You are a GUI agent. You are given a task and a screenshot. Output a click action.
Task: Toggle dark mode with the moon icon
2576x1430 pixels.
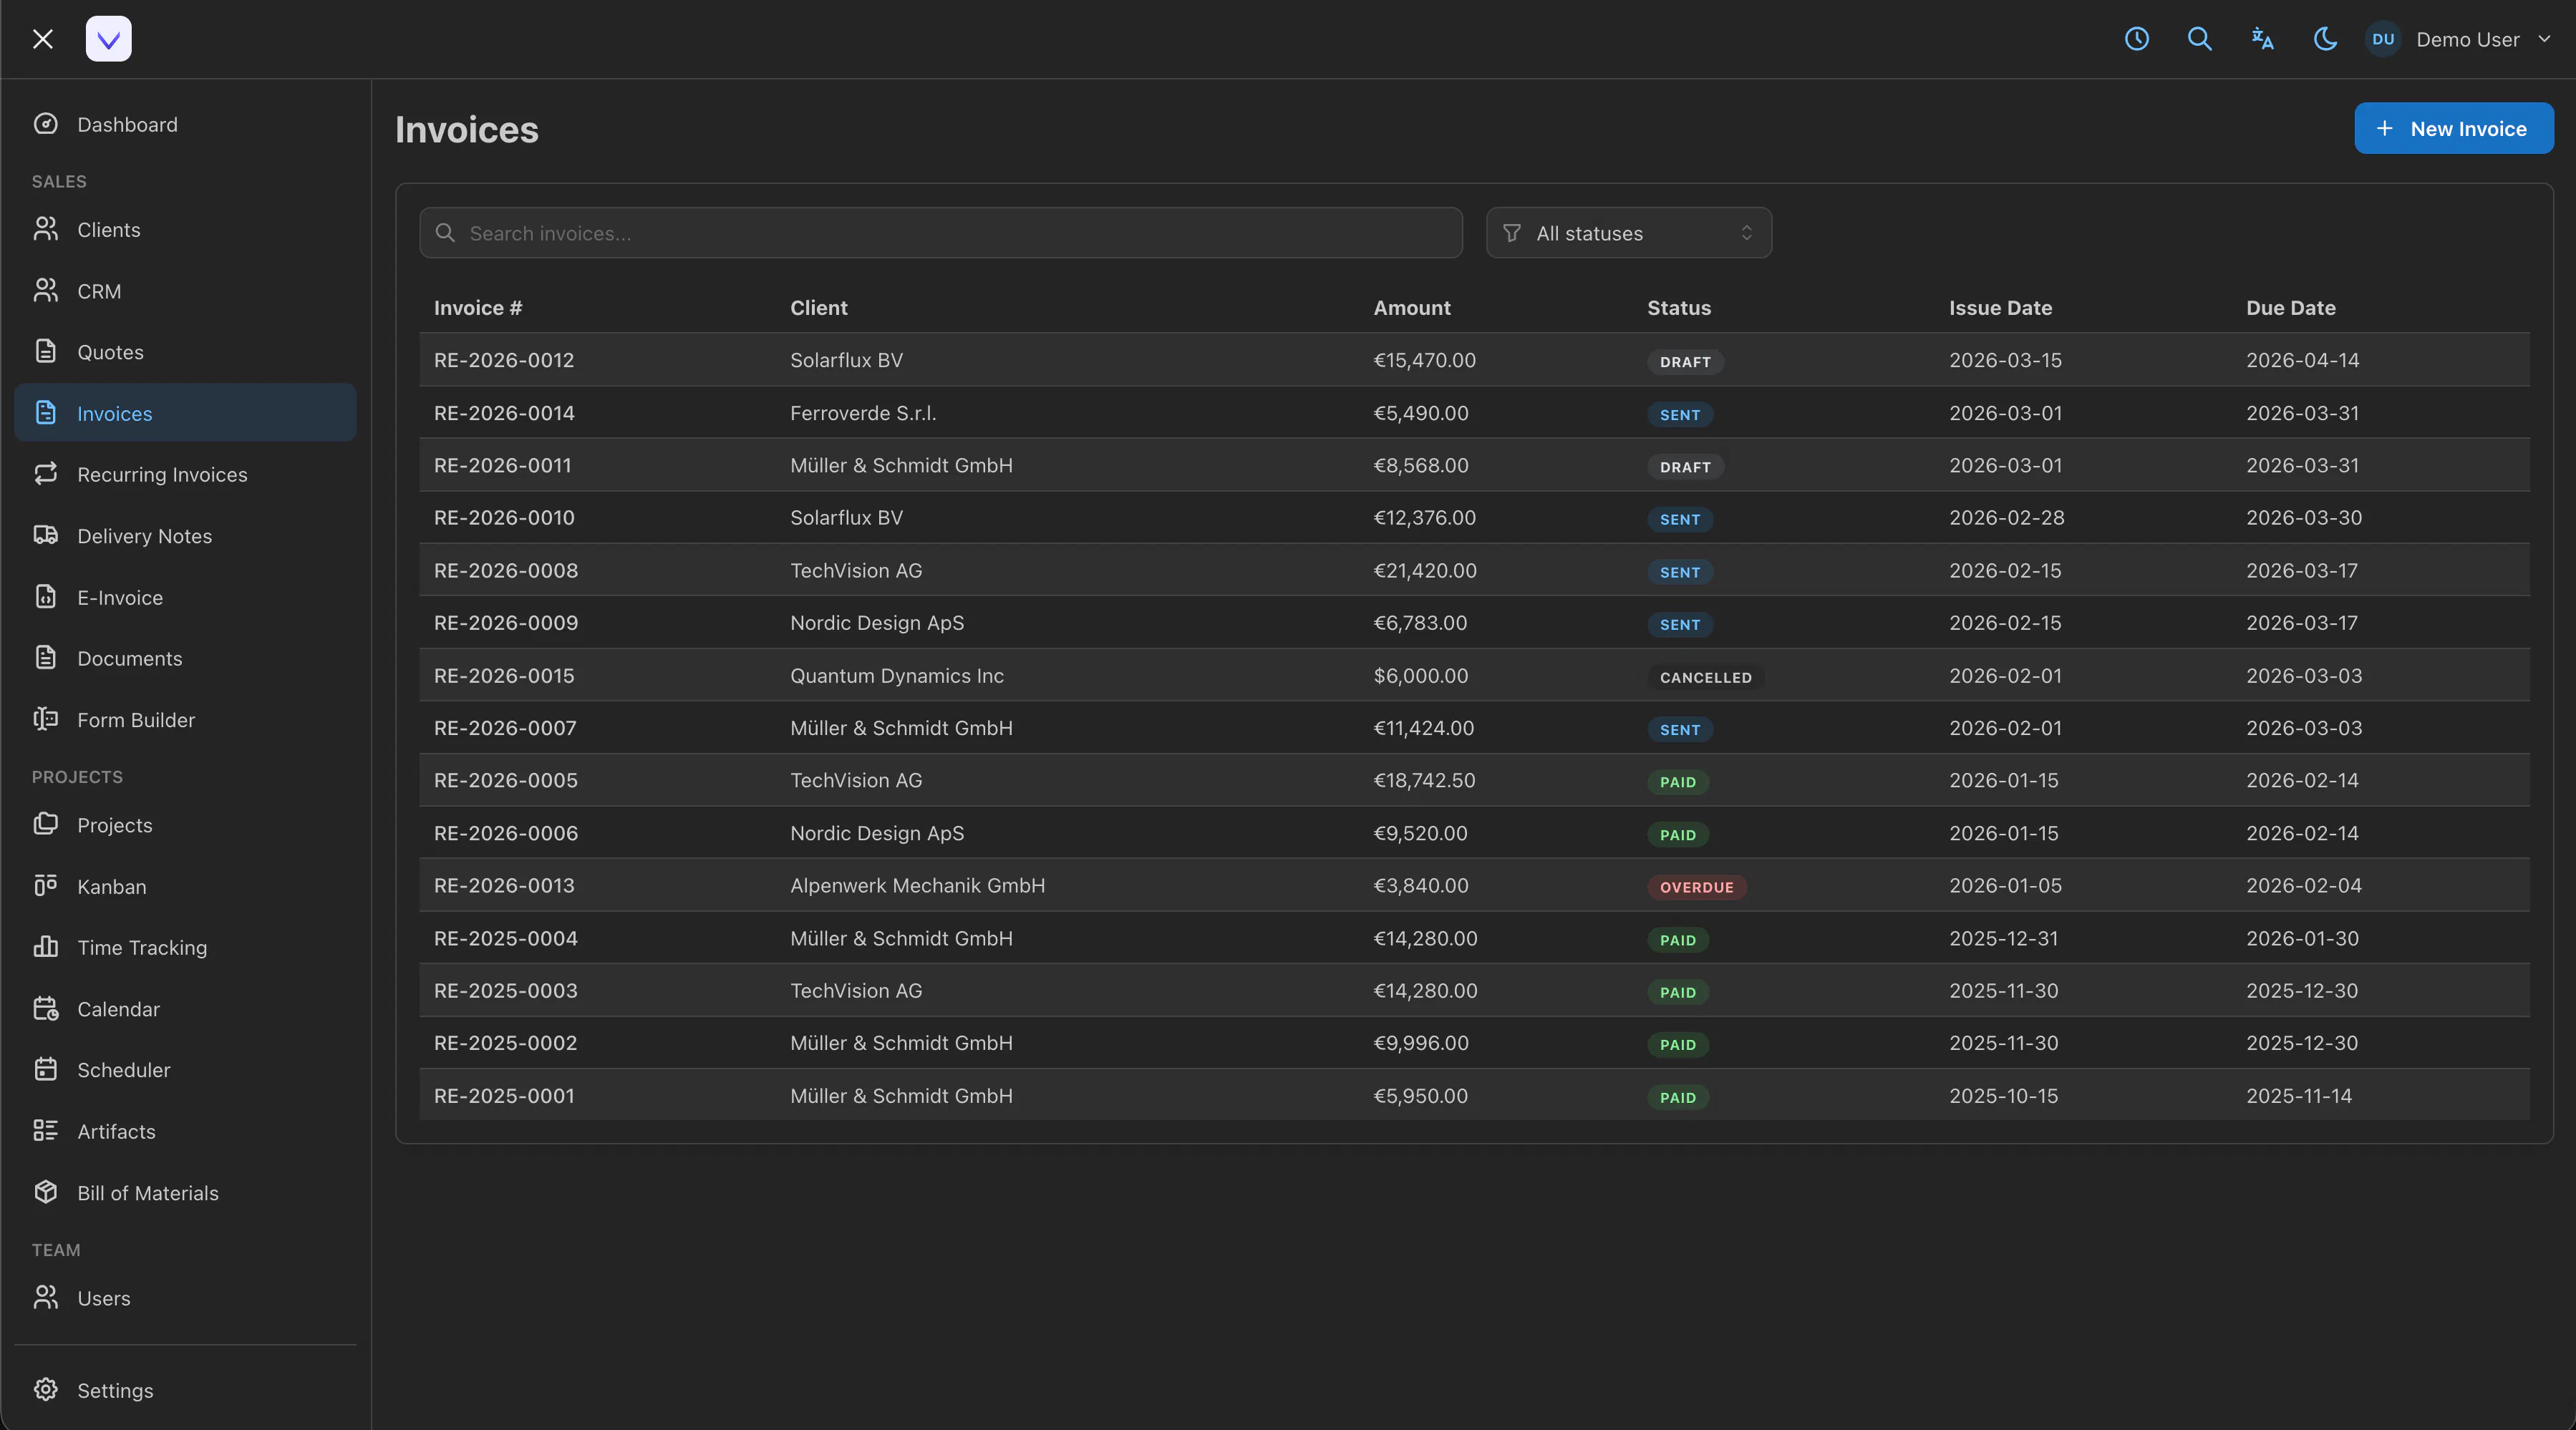coord(2326,39)
